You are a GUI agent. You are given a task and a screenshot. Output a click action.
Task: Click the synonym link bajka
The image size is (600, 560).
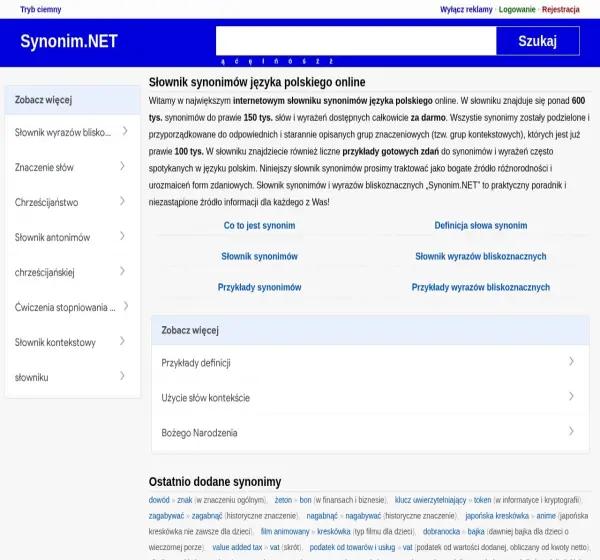pos(476,531)
